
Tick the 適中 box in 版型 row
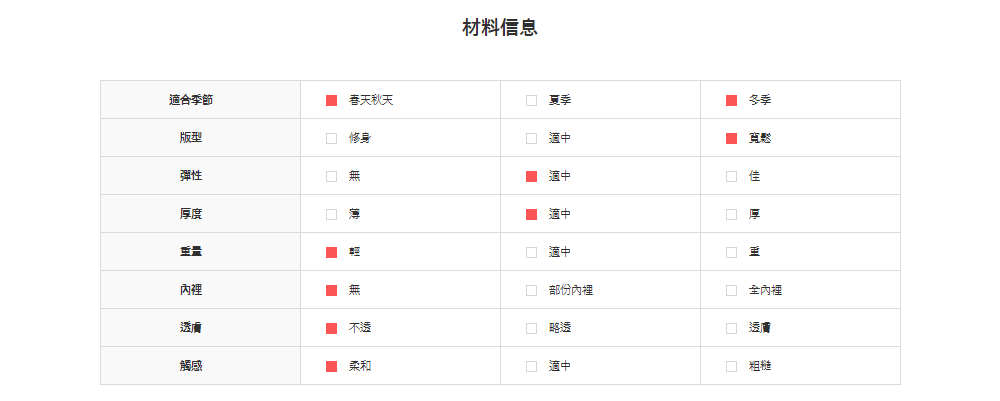(x=531, y=138)
